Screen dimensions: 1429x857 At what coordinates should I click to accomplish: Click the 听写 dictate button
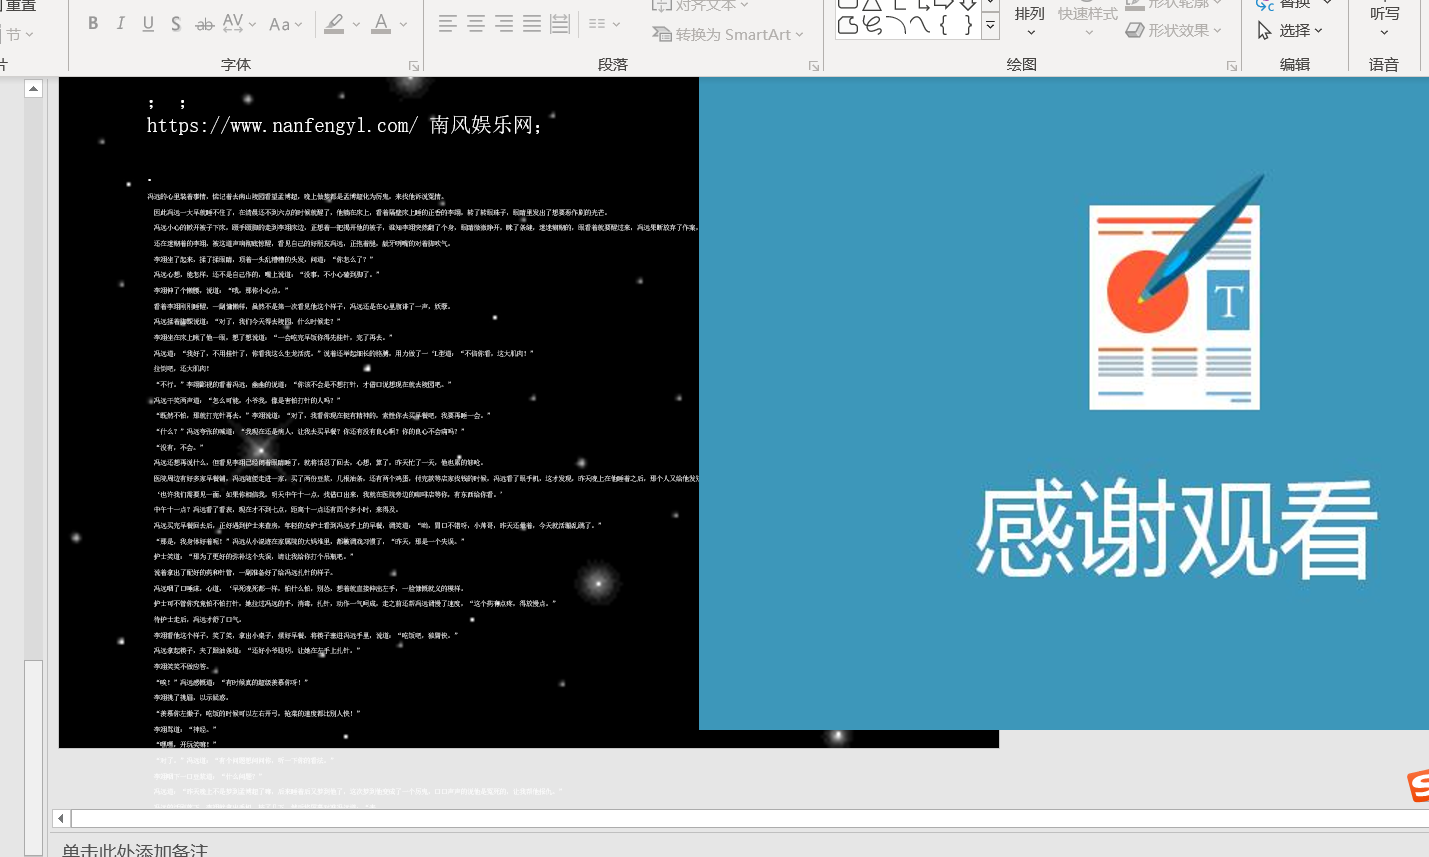(x=1384, y=20)
